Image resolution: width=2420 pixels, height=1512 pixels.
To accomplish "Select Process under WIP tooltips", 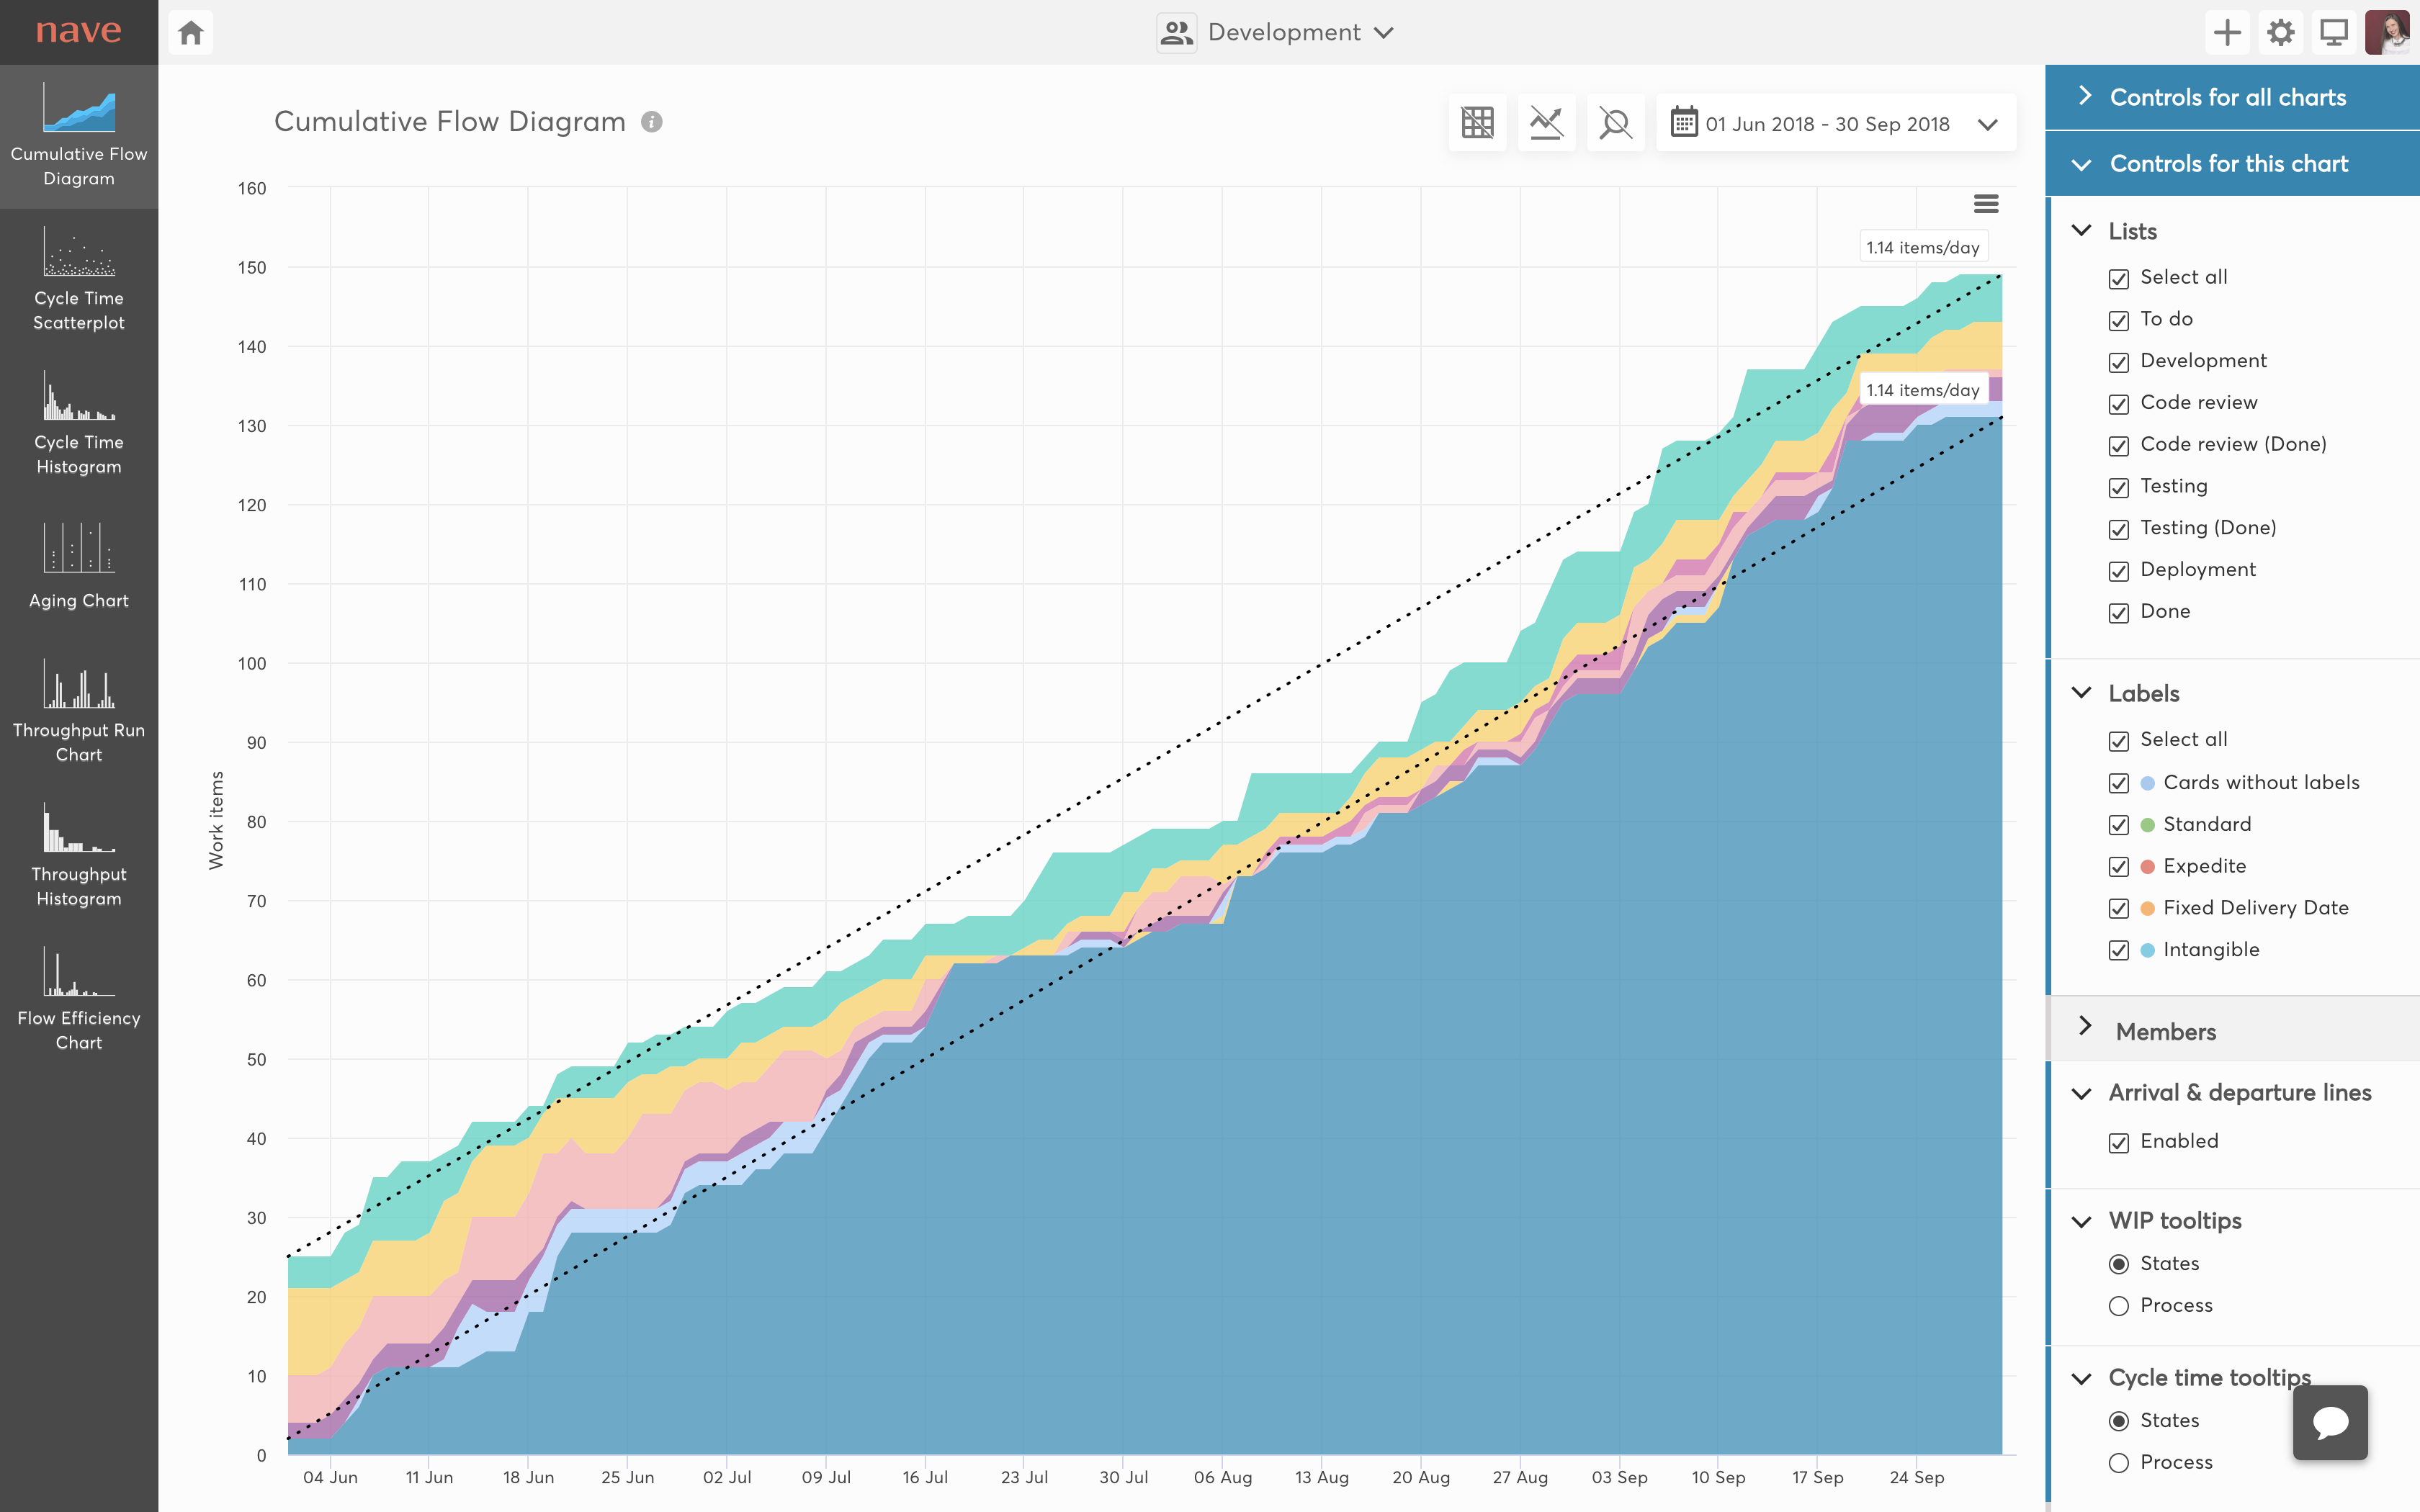I will point(2119,1306).
